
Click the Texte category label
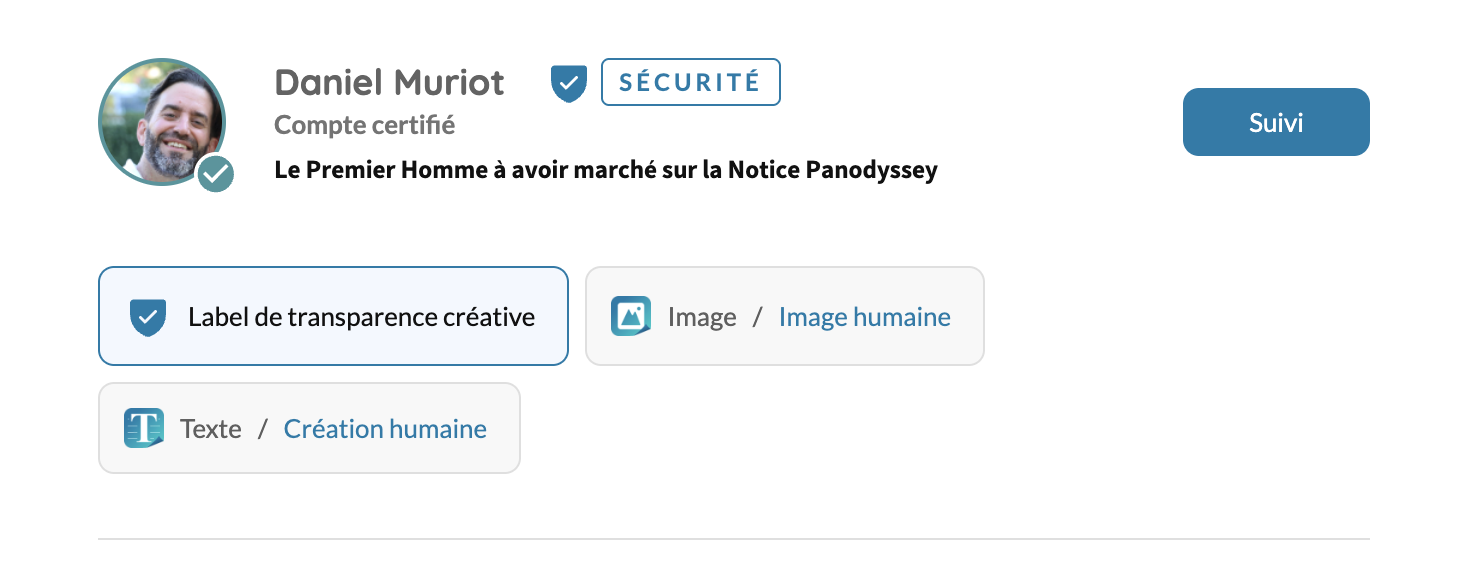(x=211, y=429)
